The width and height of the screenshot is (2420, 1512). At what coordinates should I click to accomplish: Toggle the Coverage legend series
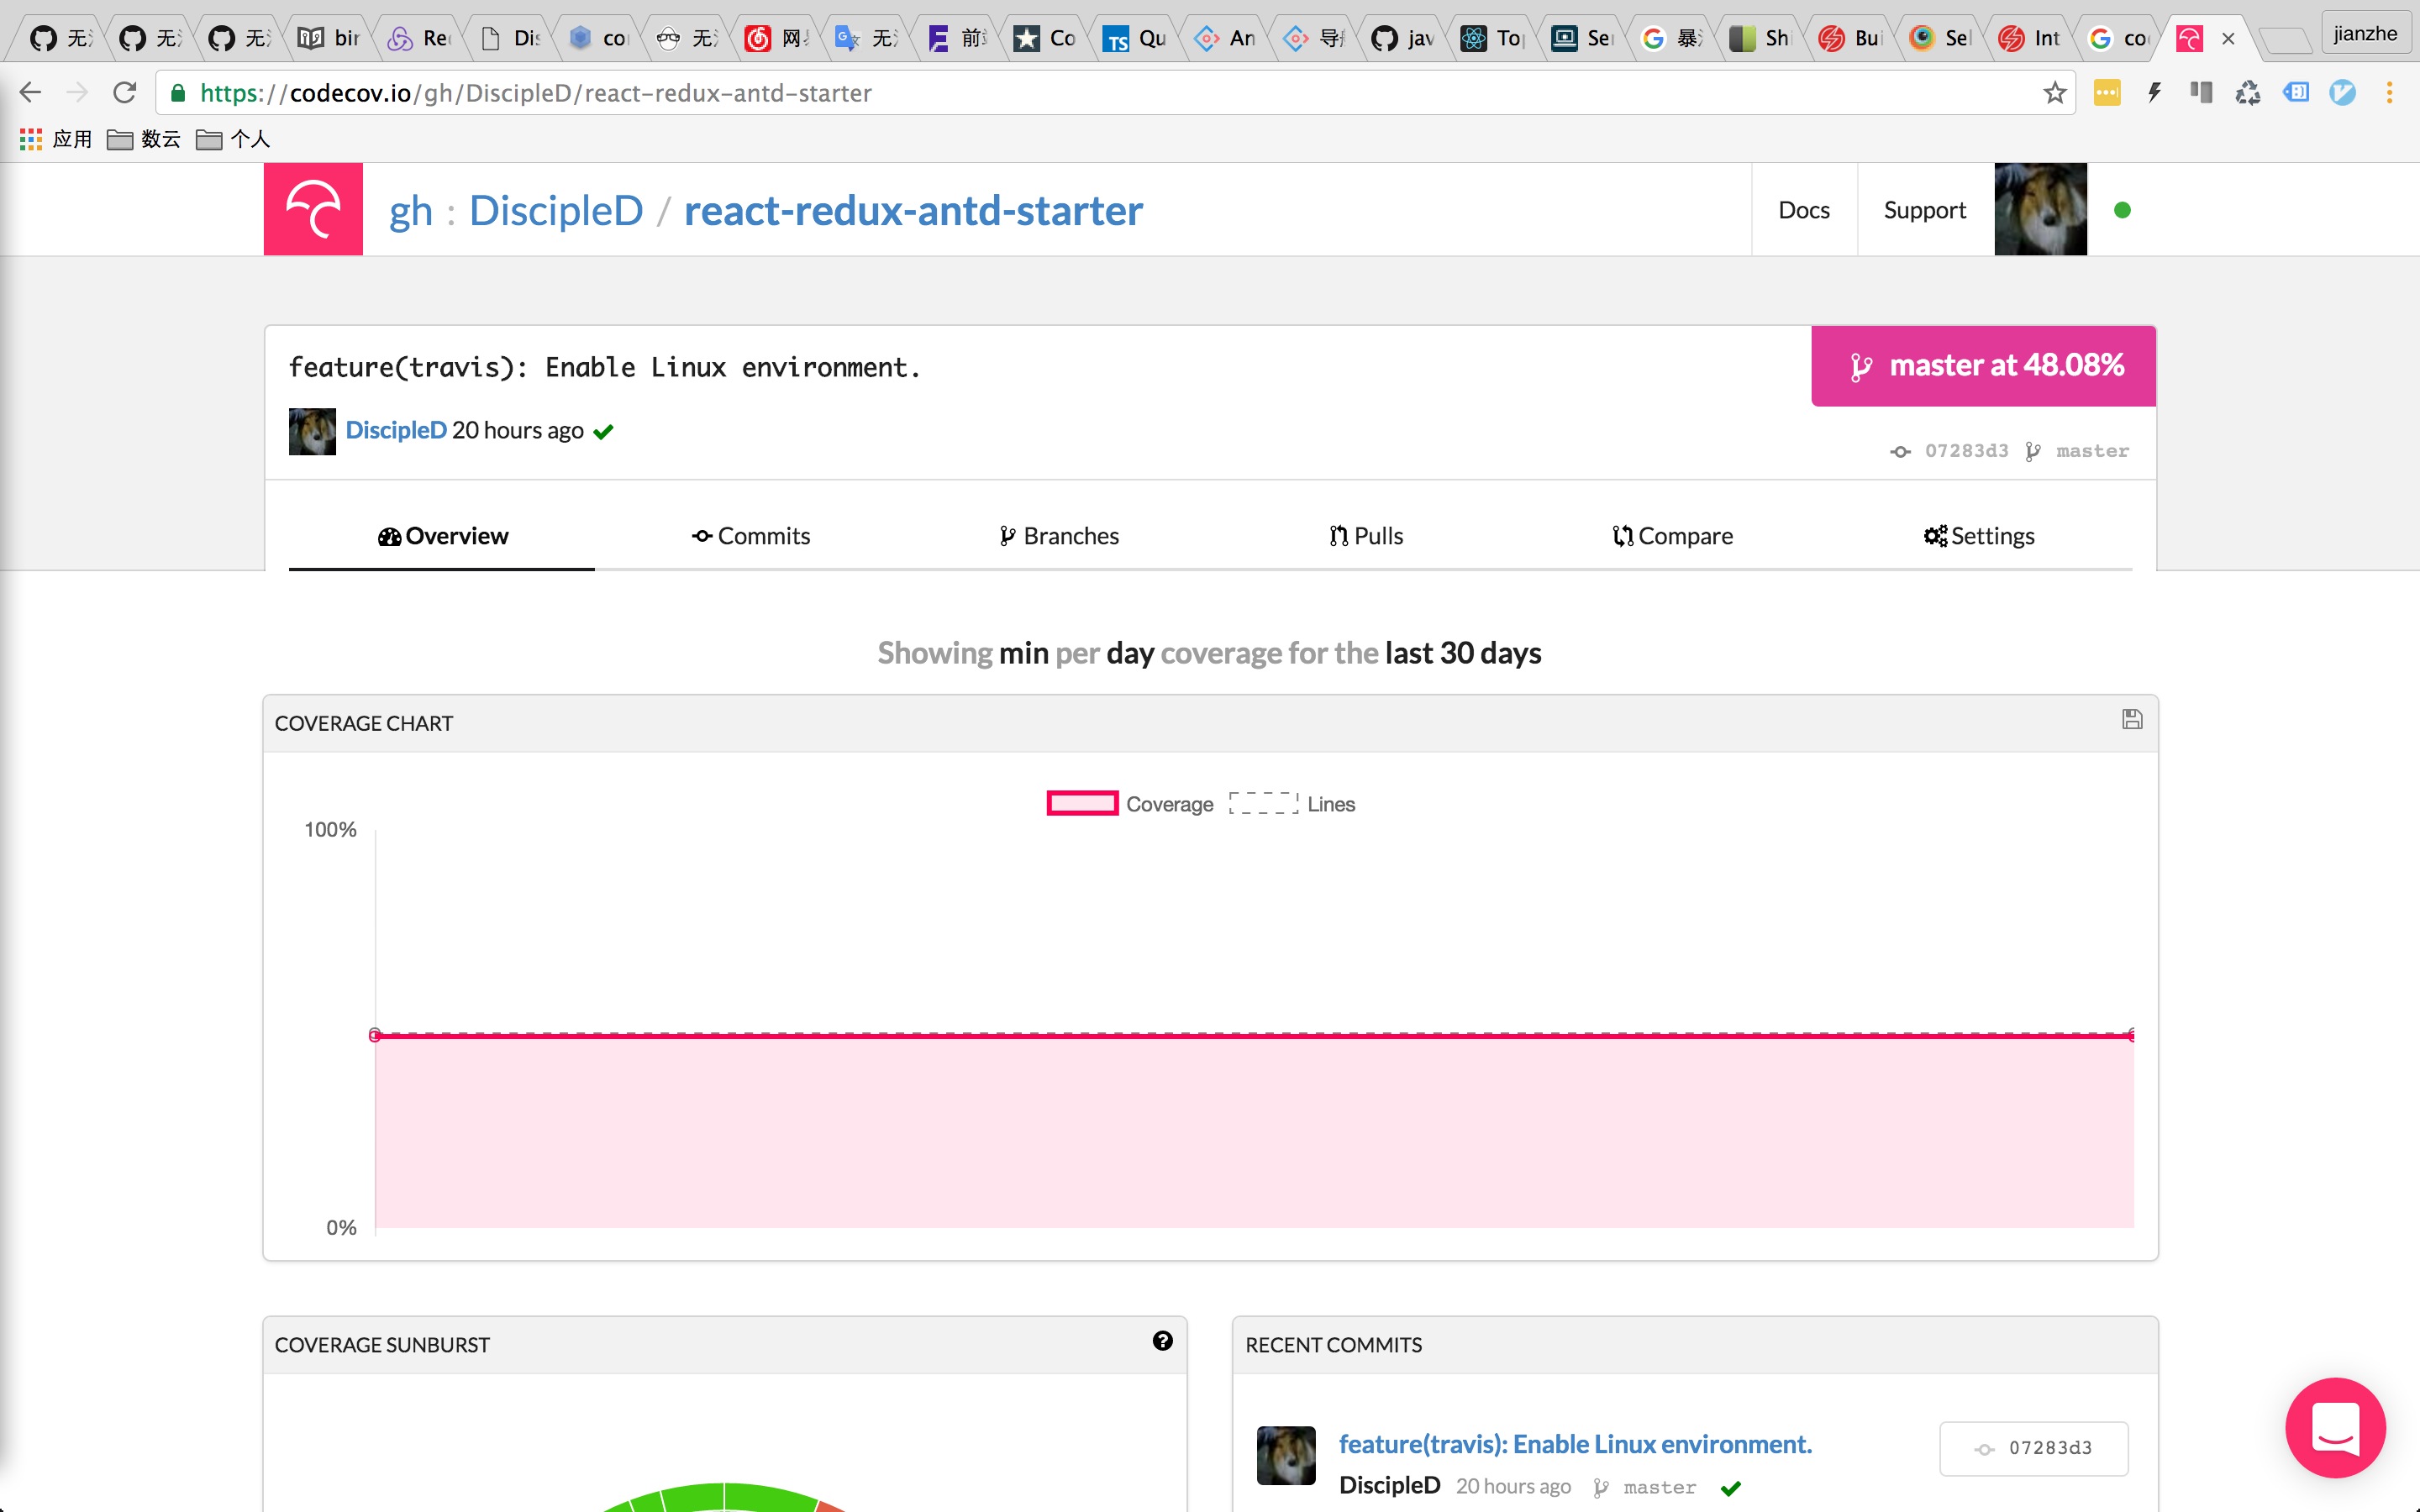point(1130,804)
